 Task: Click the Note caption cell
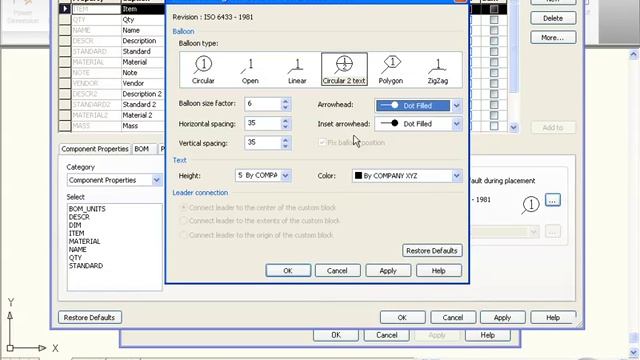[x=143, y=73]
